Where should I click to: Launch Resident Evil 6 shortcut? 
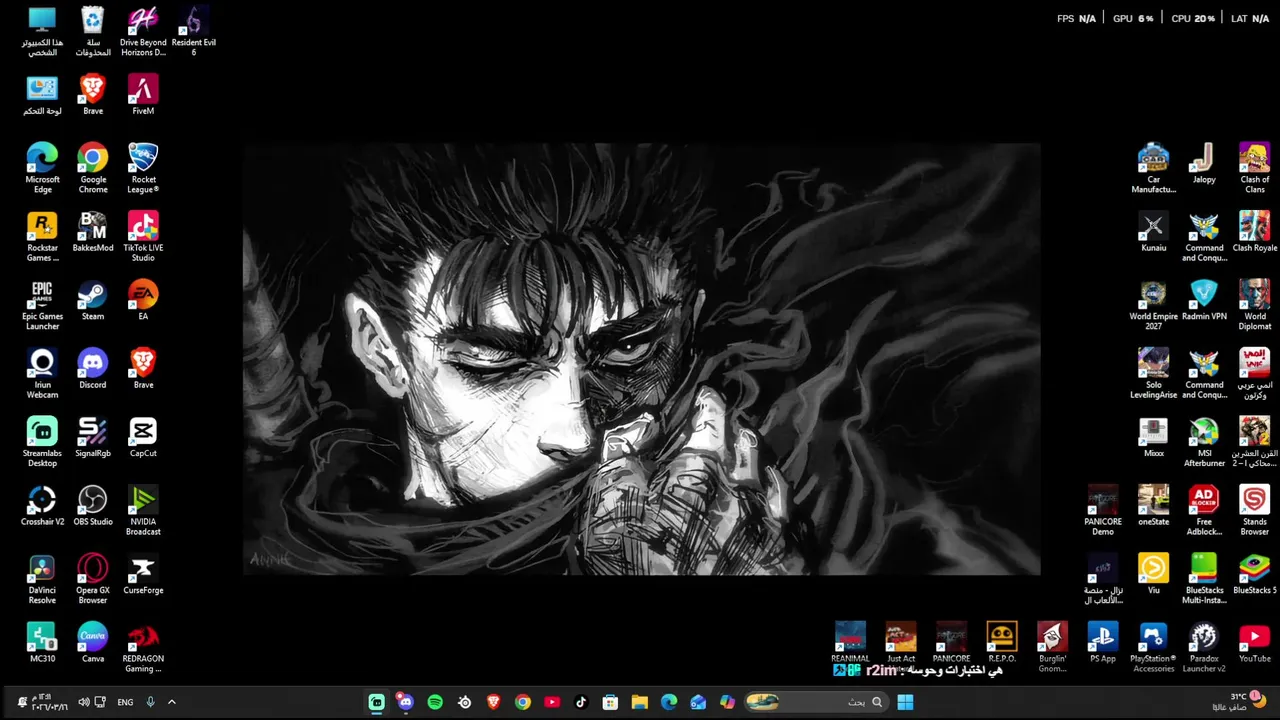[194, 31]
